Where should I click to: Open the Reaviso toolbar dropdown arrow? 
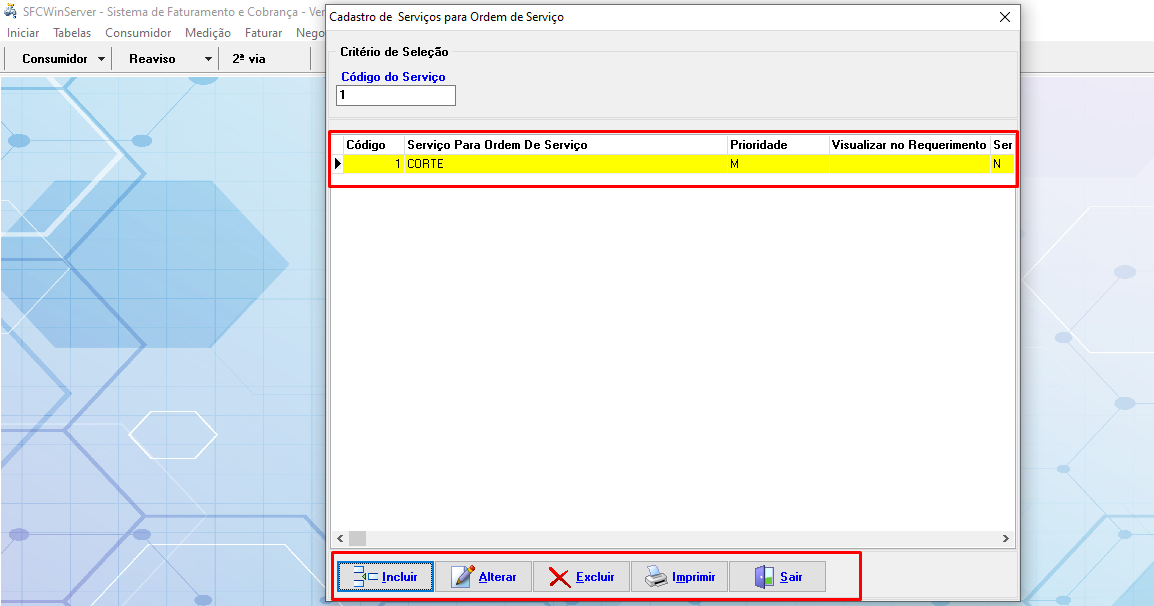[208, 59]
